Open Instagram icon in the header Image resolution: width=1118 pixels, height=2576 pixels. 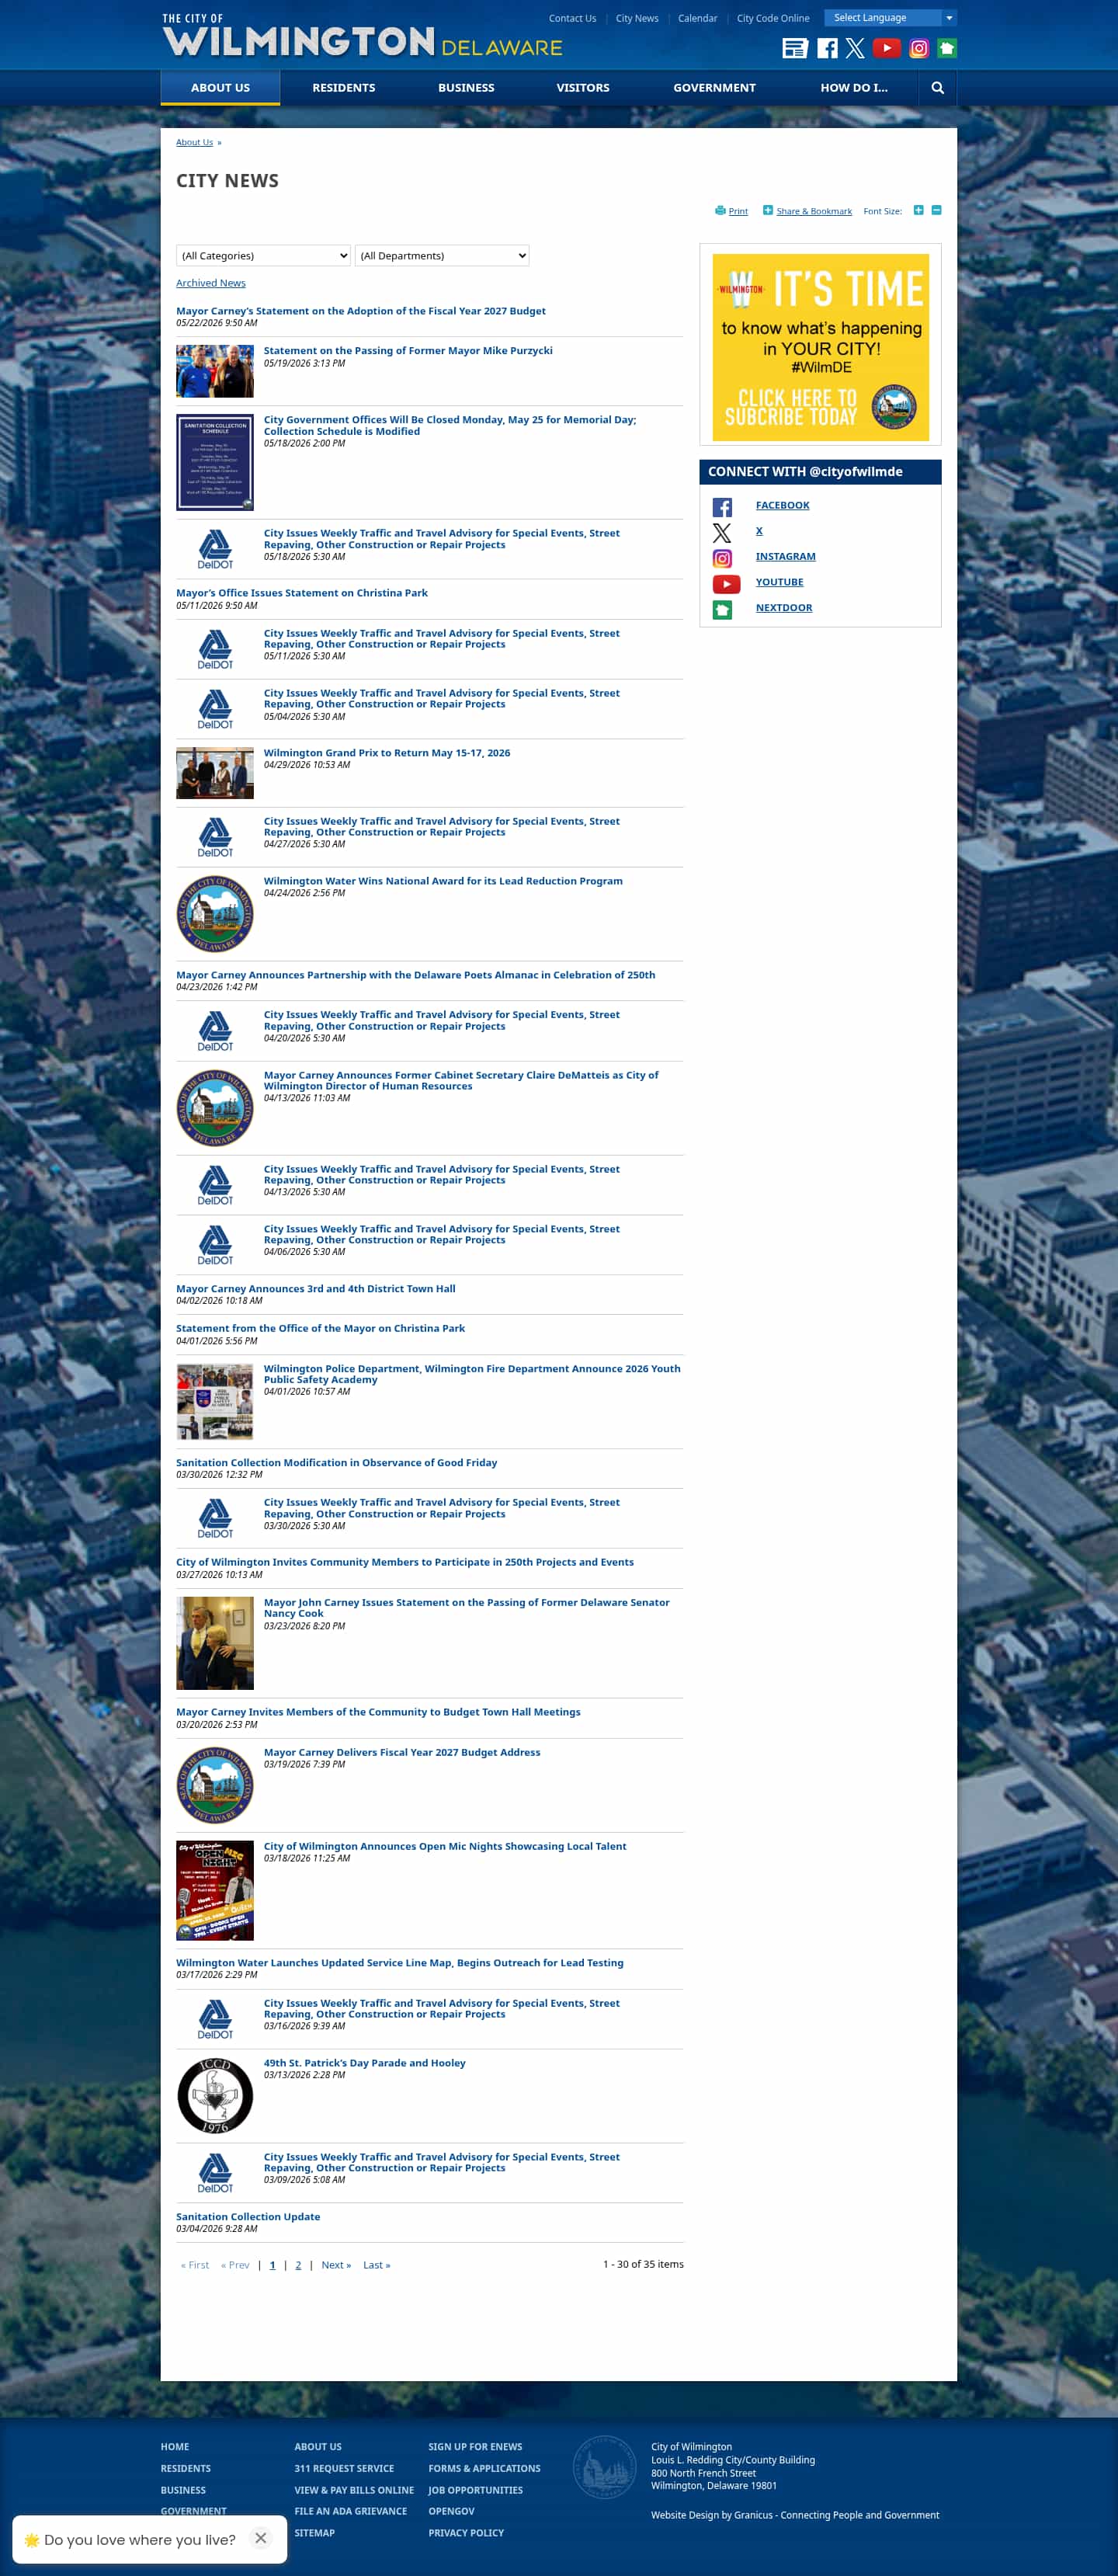[x=919, y=48]
